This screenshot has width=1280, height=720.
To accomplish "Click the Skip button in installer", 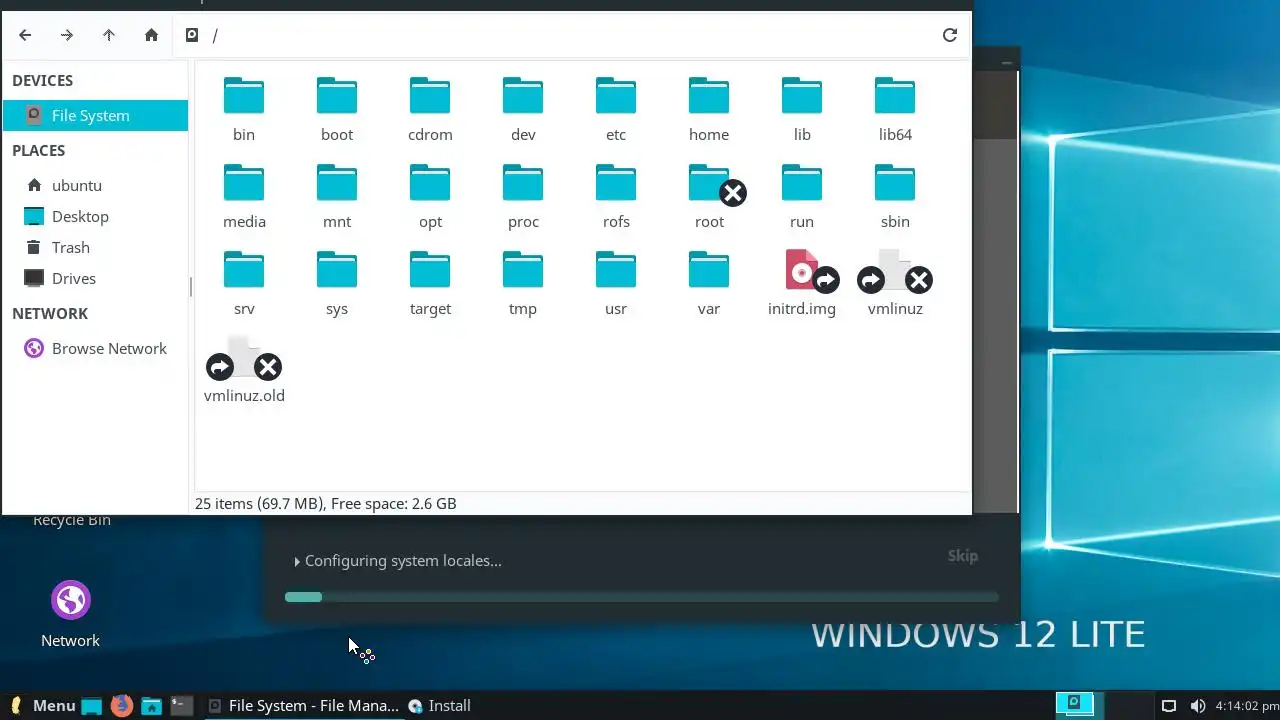I will tap(963, 556).
